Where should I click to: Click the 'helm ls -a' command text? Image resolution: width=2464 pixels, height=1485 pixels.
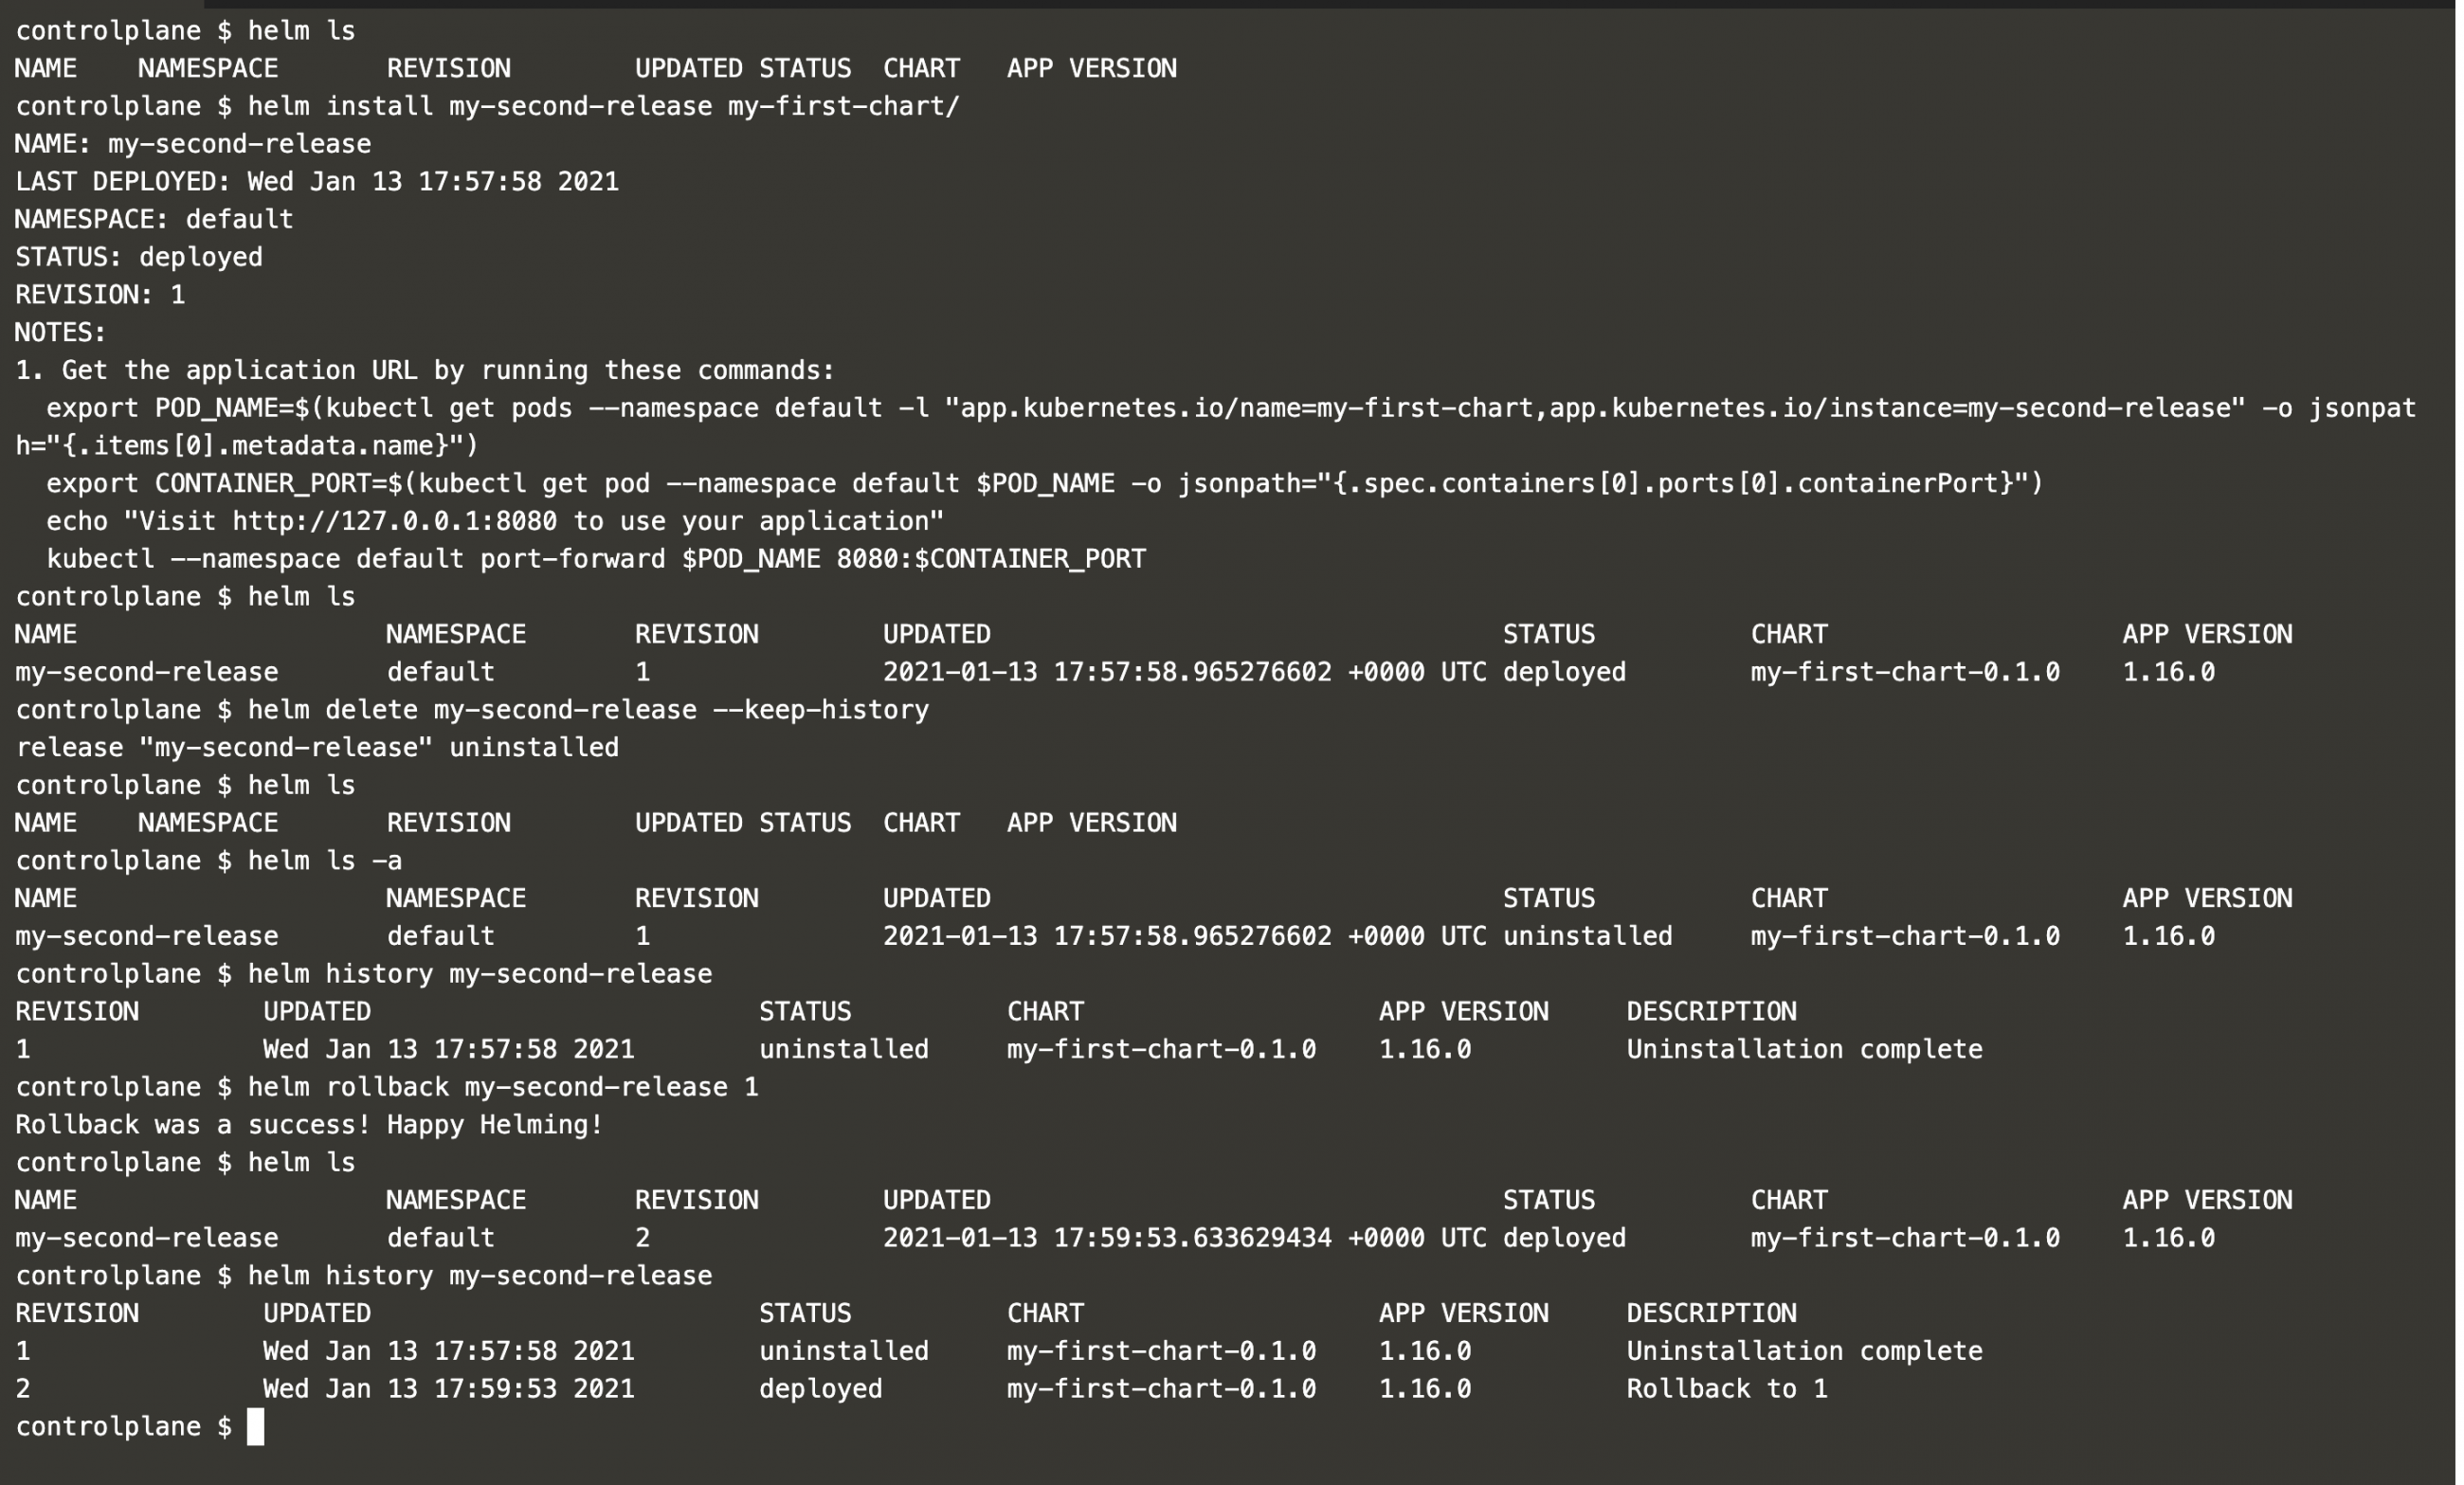pyautogui.click(x=325, y=861)
